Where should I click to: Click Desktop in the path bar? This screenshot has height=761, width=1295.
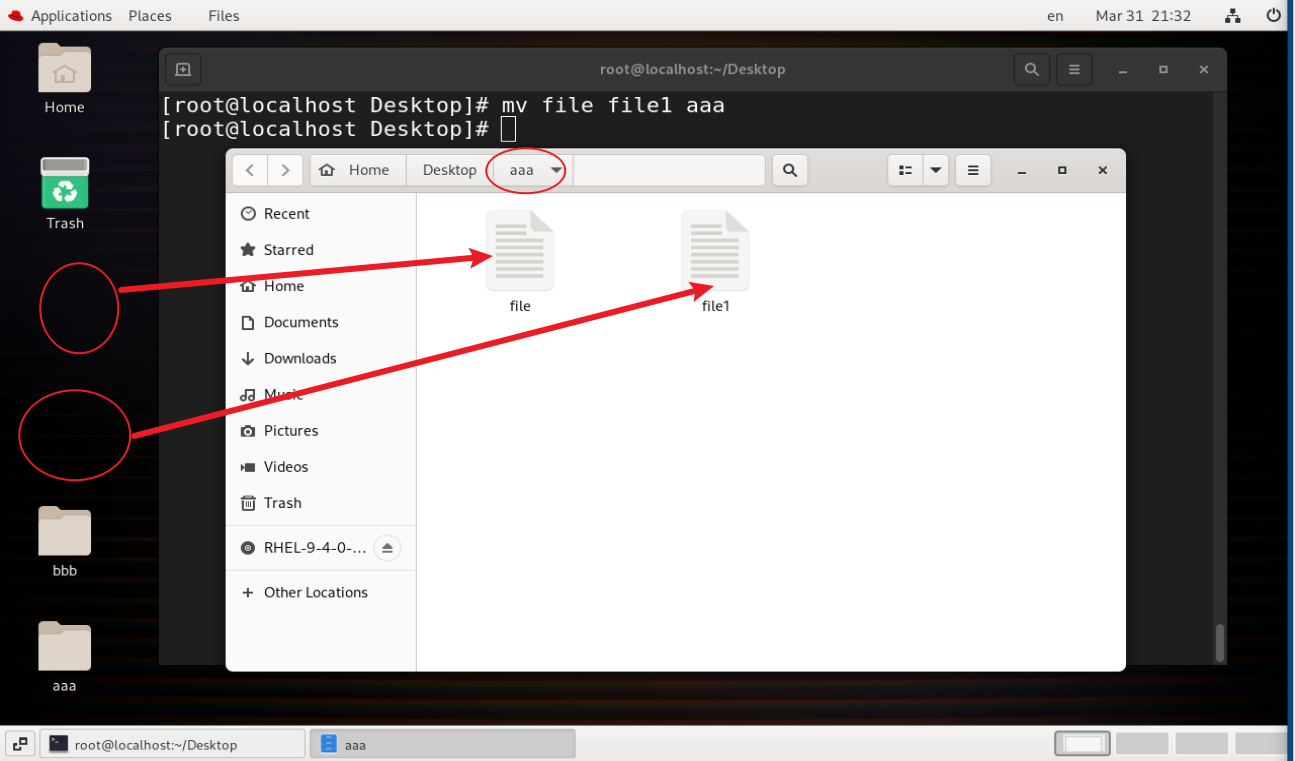(x=449, y=170)
